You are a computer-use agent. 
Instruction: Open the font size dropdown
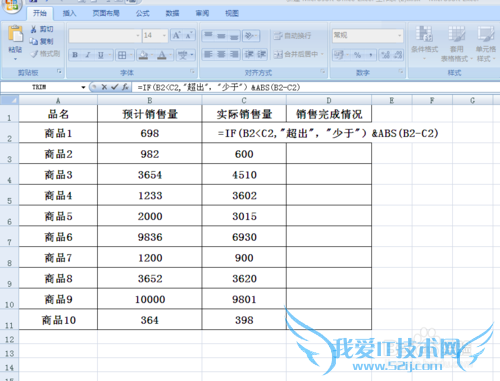(164, 35)
